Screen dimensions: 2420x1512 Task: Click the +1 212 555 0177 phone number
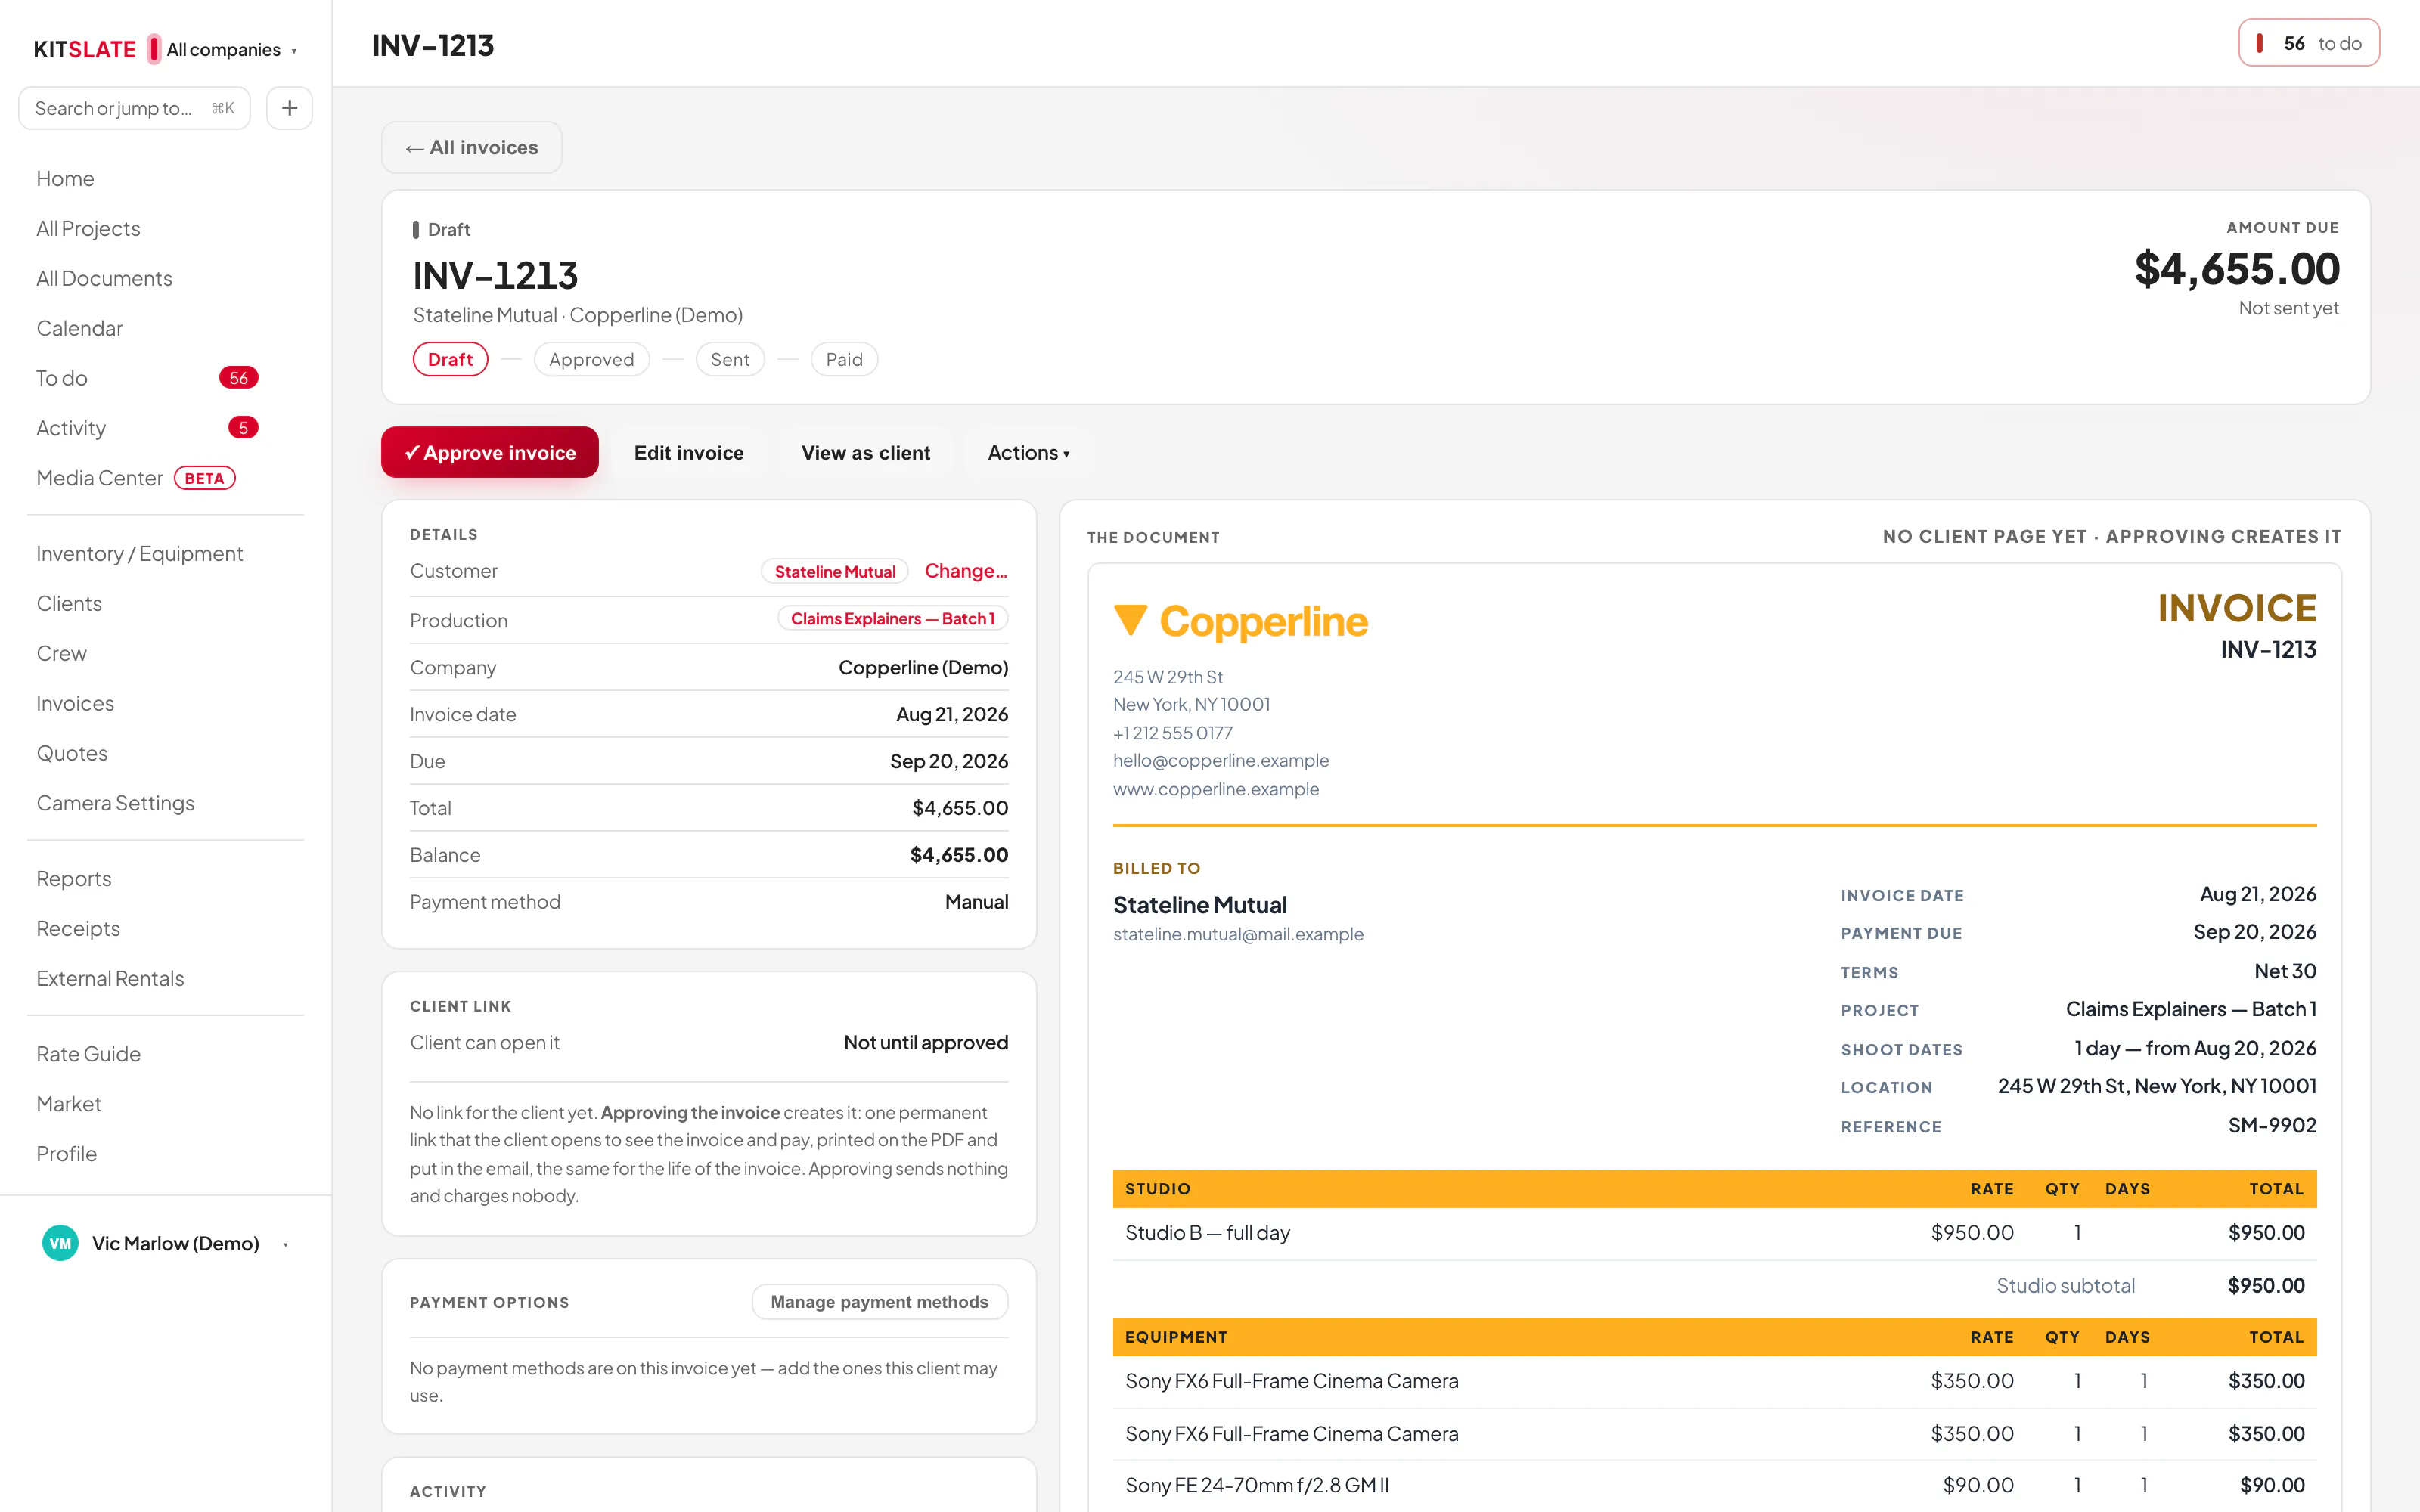[1172, 733]
